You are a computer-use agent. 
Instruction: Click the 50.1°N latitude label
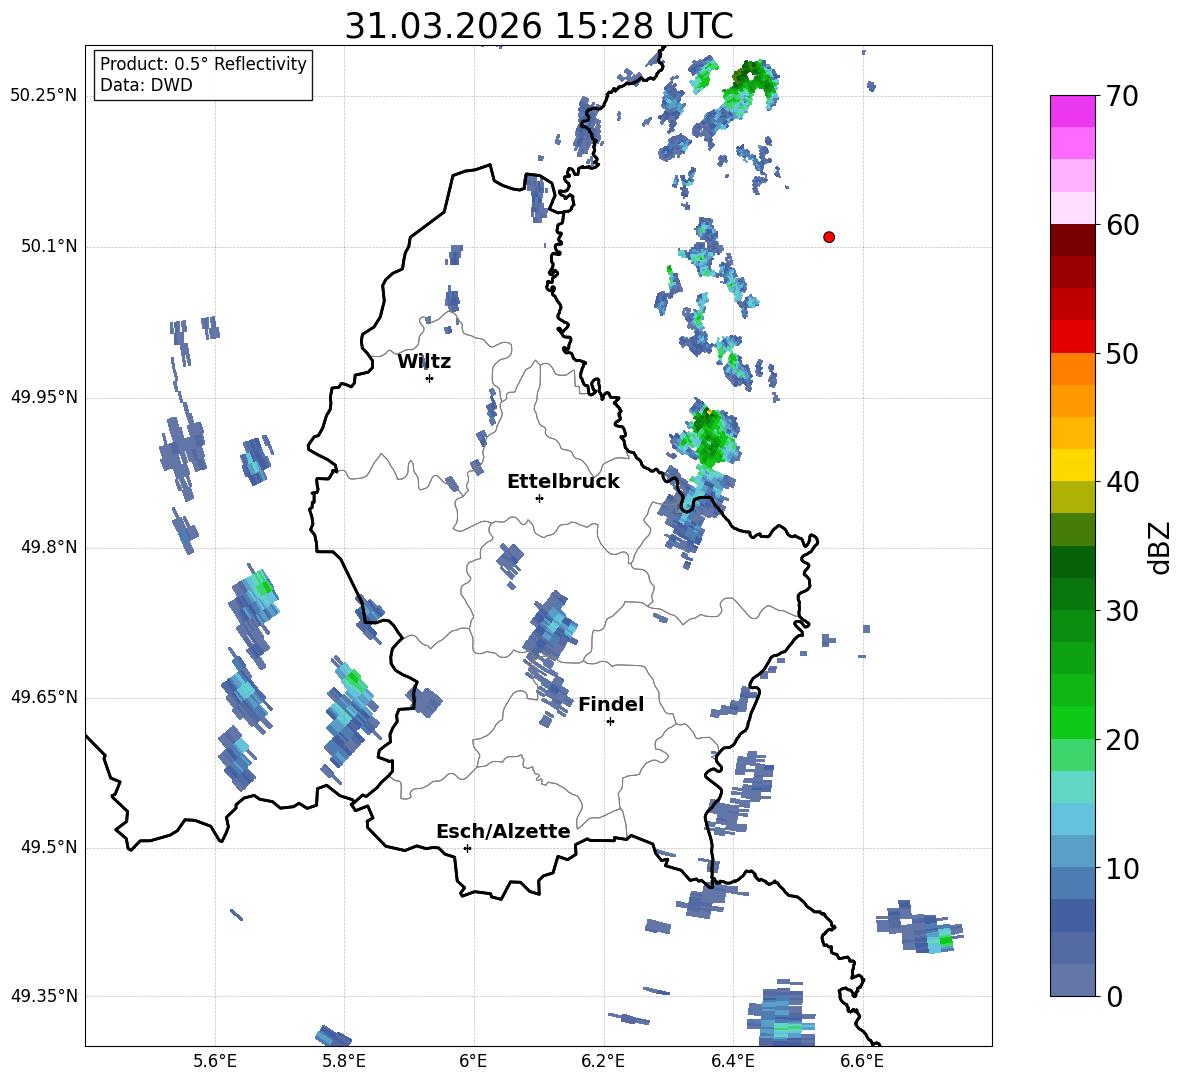[x=49, y=246]
